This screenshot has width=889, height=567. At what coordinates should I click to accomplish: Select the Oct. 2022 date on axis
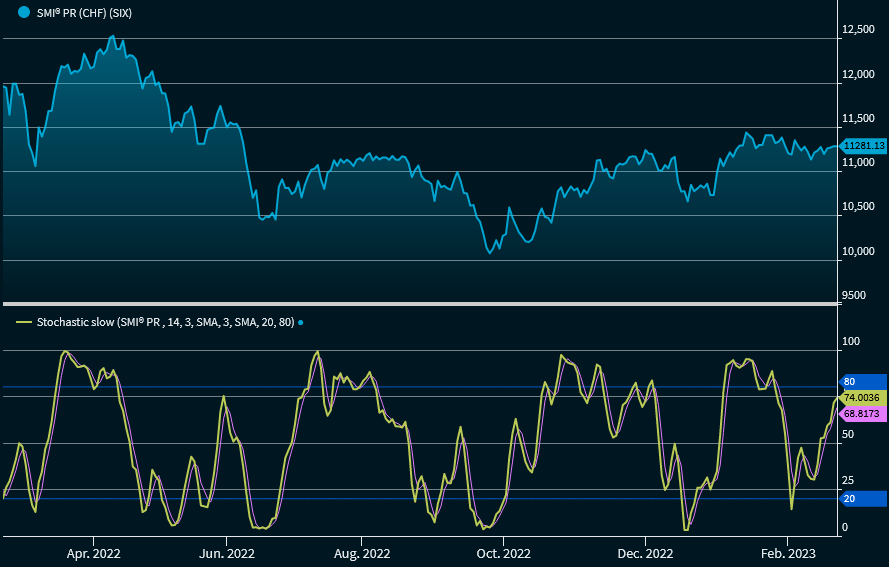[503, 552]
